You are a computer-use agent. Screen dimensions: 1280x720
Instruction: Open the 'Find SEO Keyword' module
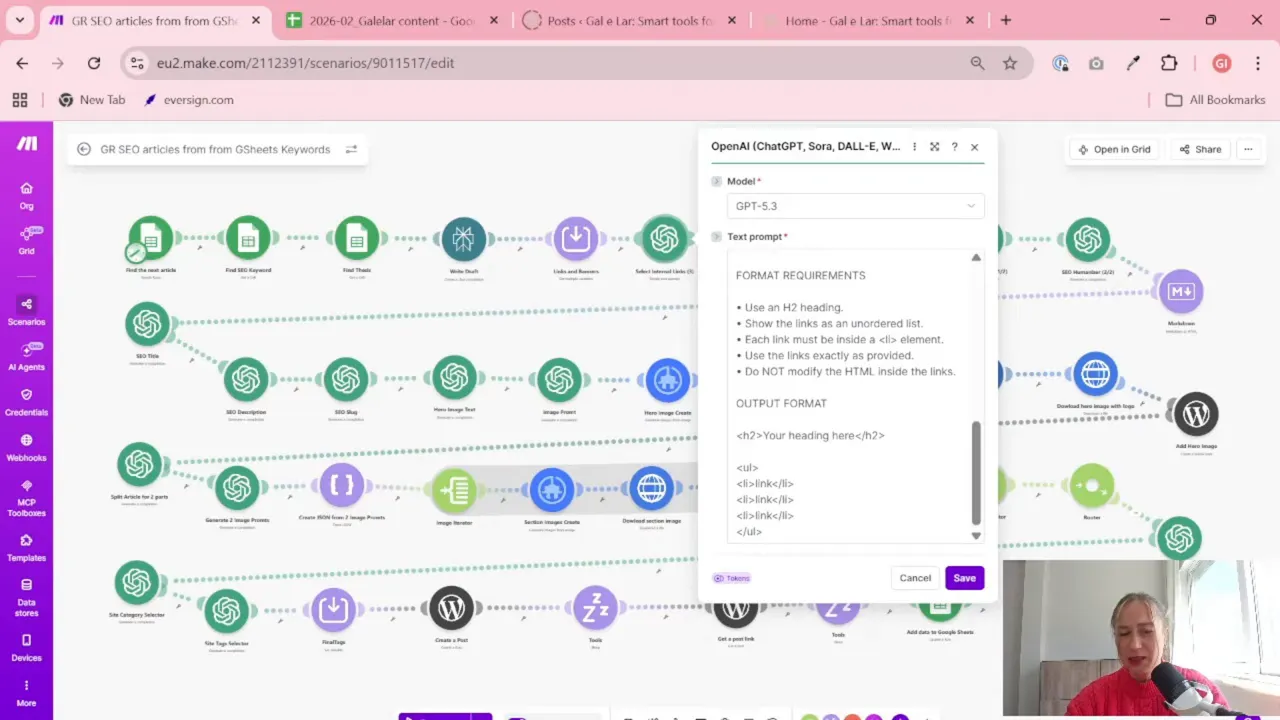(248, 238)
